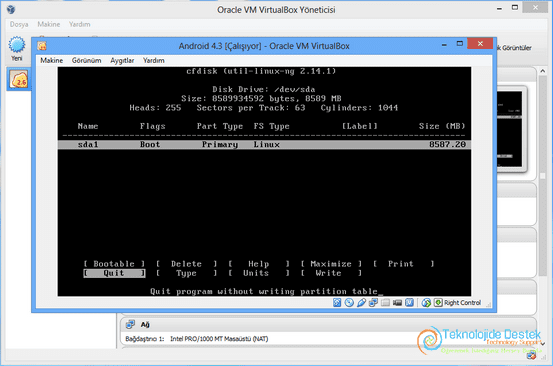
Task: Minimize the VirtualBox Yöneticisi window
Action: pyautogui.click(x=499, y=8)
